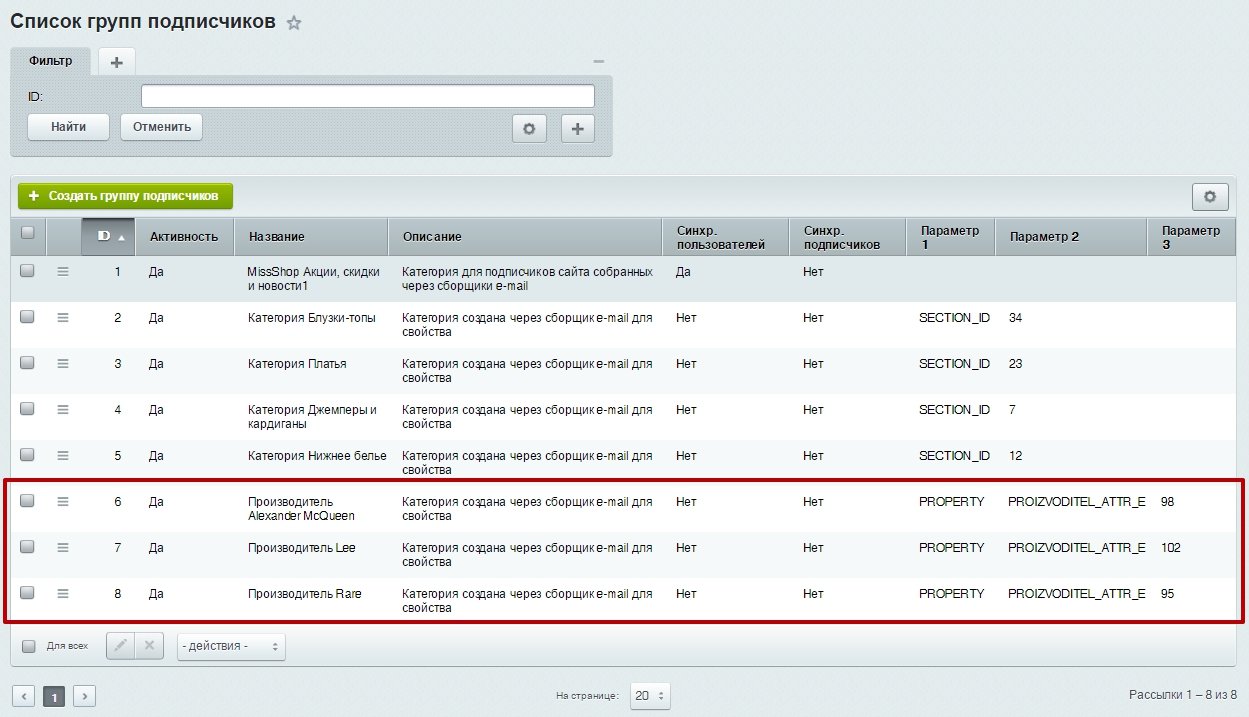Check the row for Производитель Lee
Screen dimensions: 1249x717
click(28, 546)
